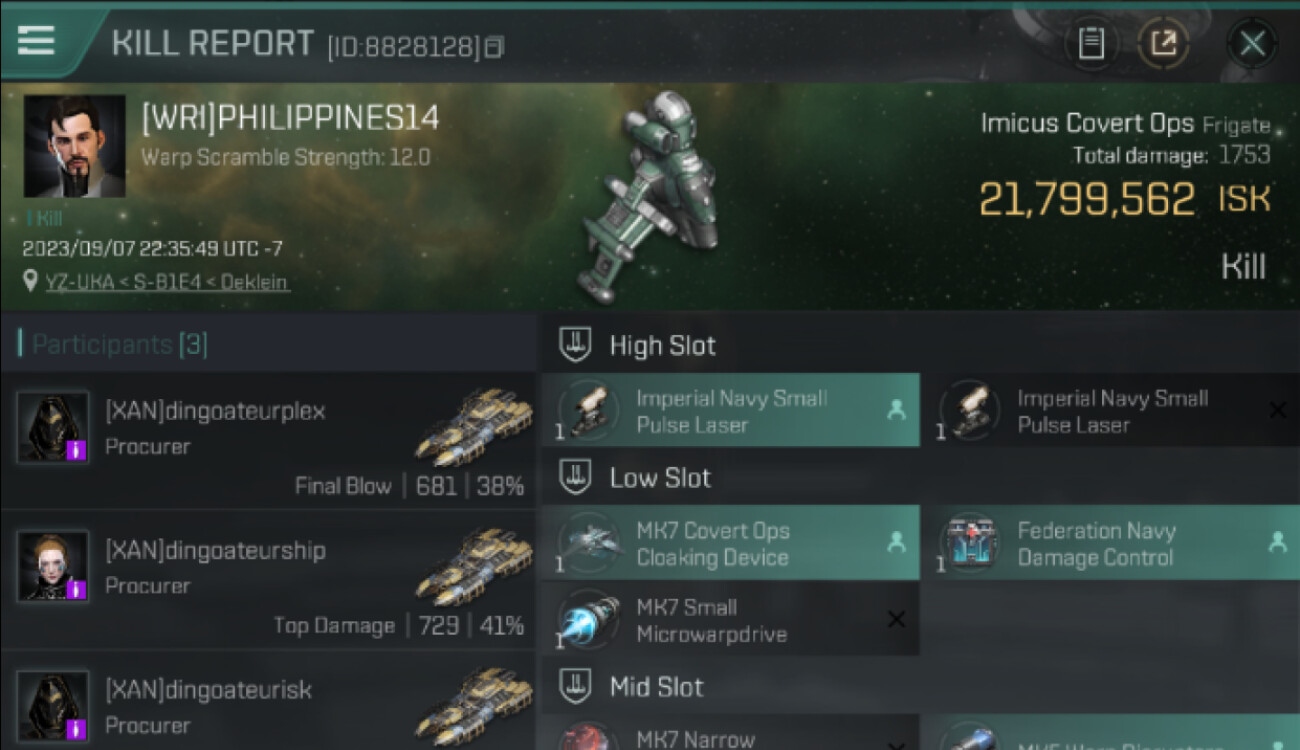Open the clipboard notes icon
This screenshot has width=1300, height=750.
pyautogui.click(x=1091, y=43)
